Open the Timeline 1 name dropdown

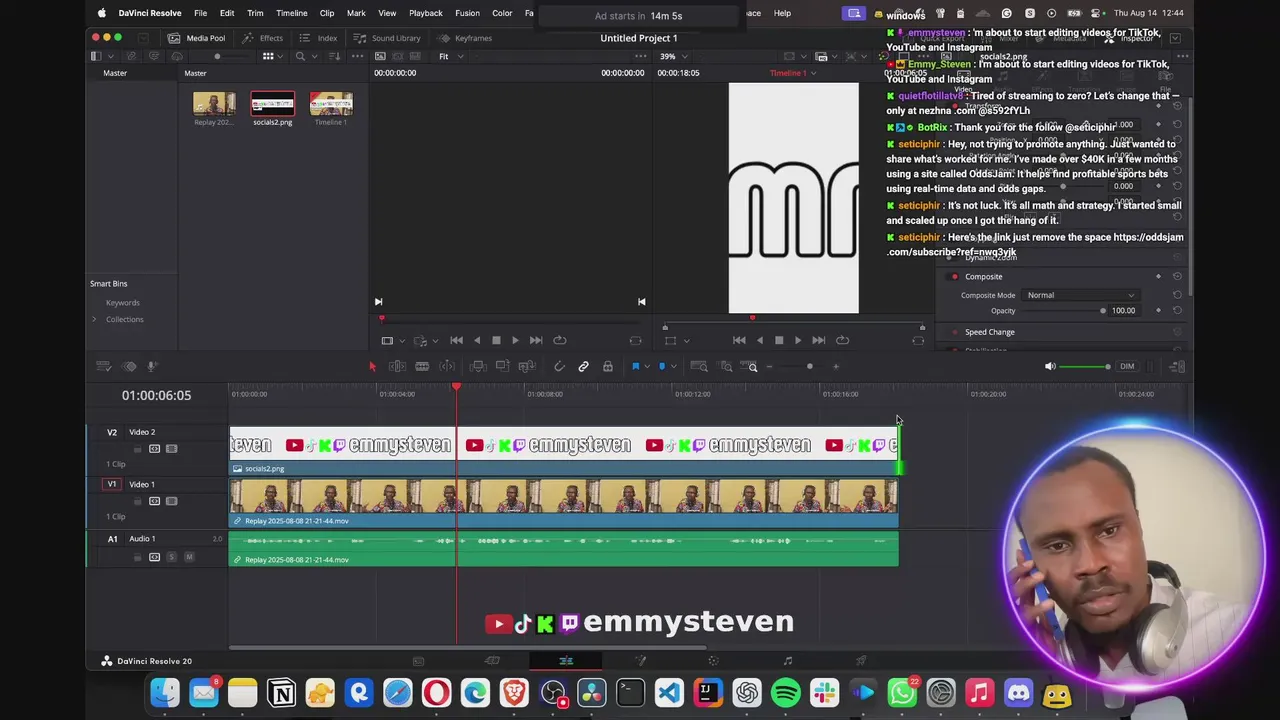point(792,73)
